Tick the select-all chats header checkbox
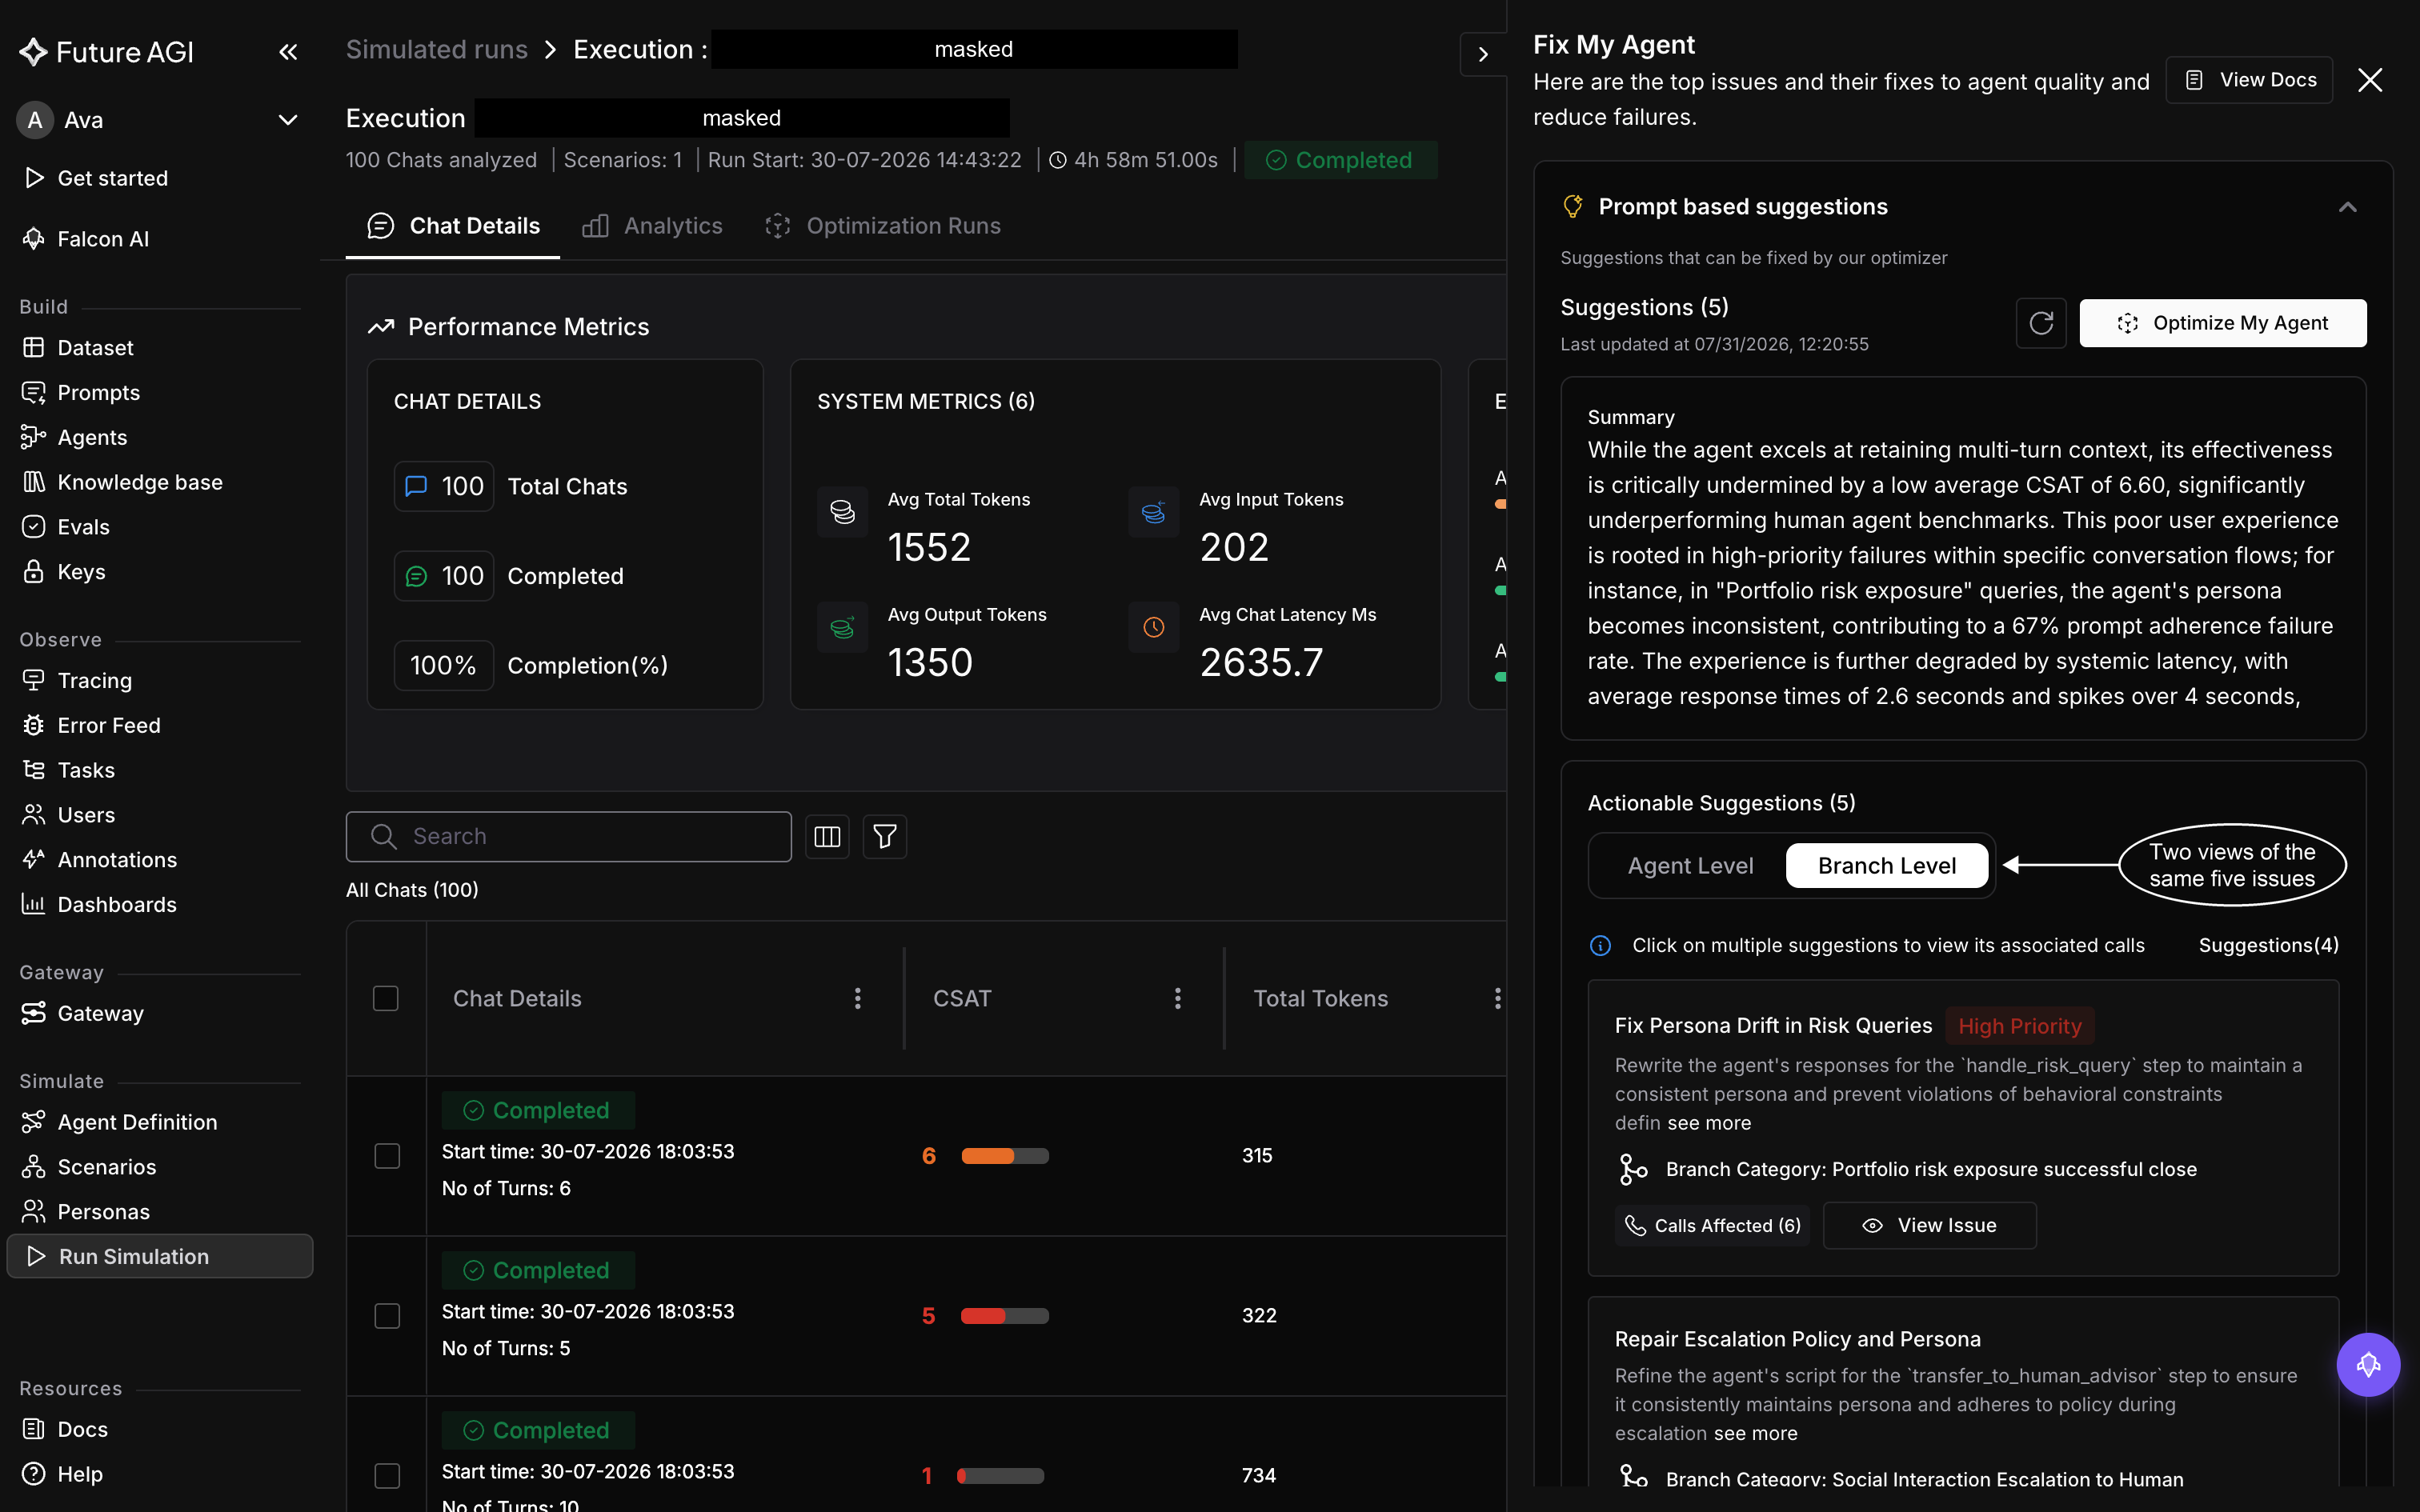 click(x=386, y=998)
